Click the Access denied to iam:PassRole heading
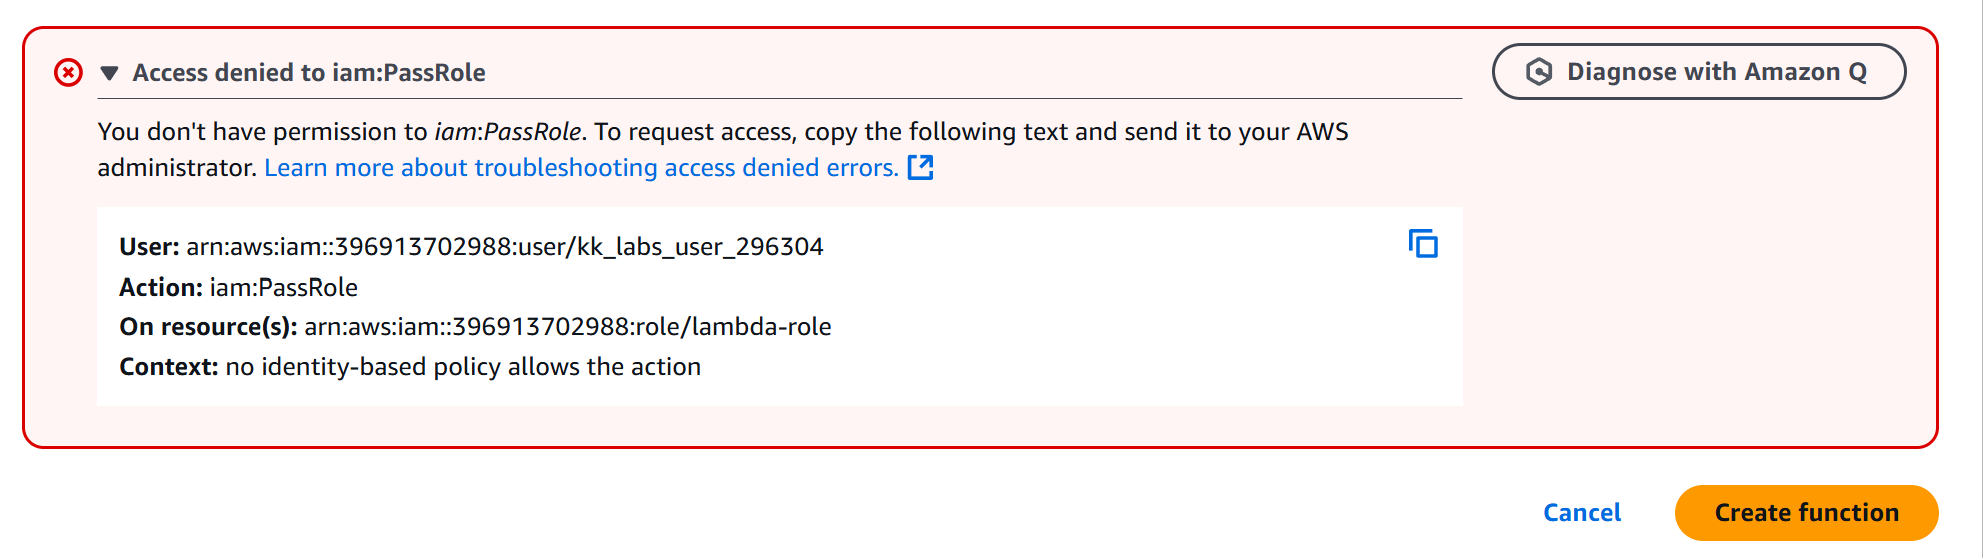The height and width of the screenshot is (558, 1988). point(309,73)
